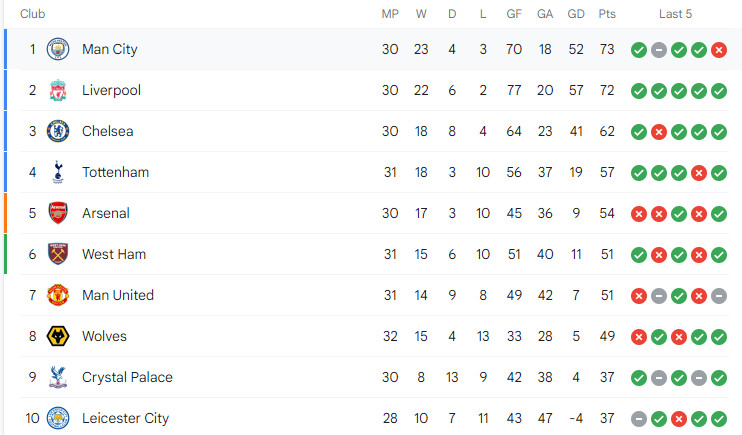Click the Pts column header
Image resolution: width=742 pixels, height=435 pixels.
(607, 14)
